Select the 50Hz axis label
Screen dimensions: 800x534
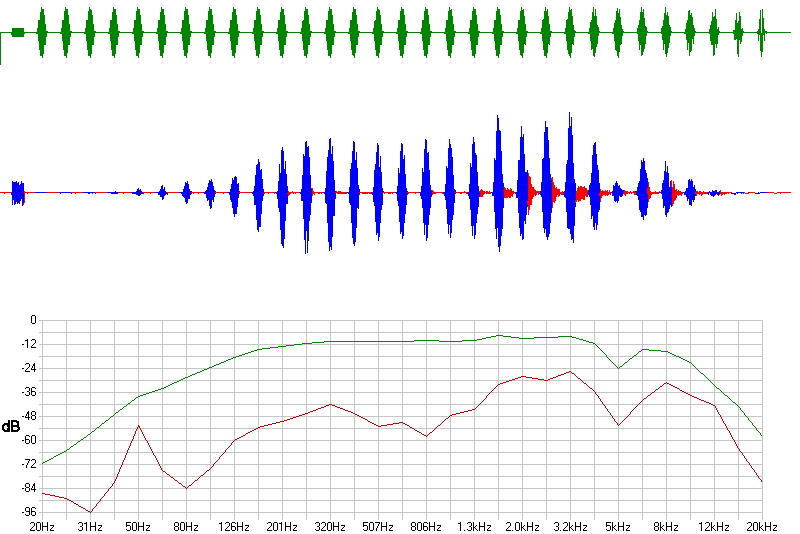tap(138, 527)
